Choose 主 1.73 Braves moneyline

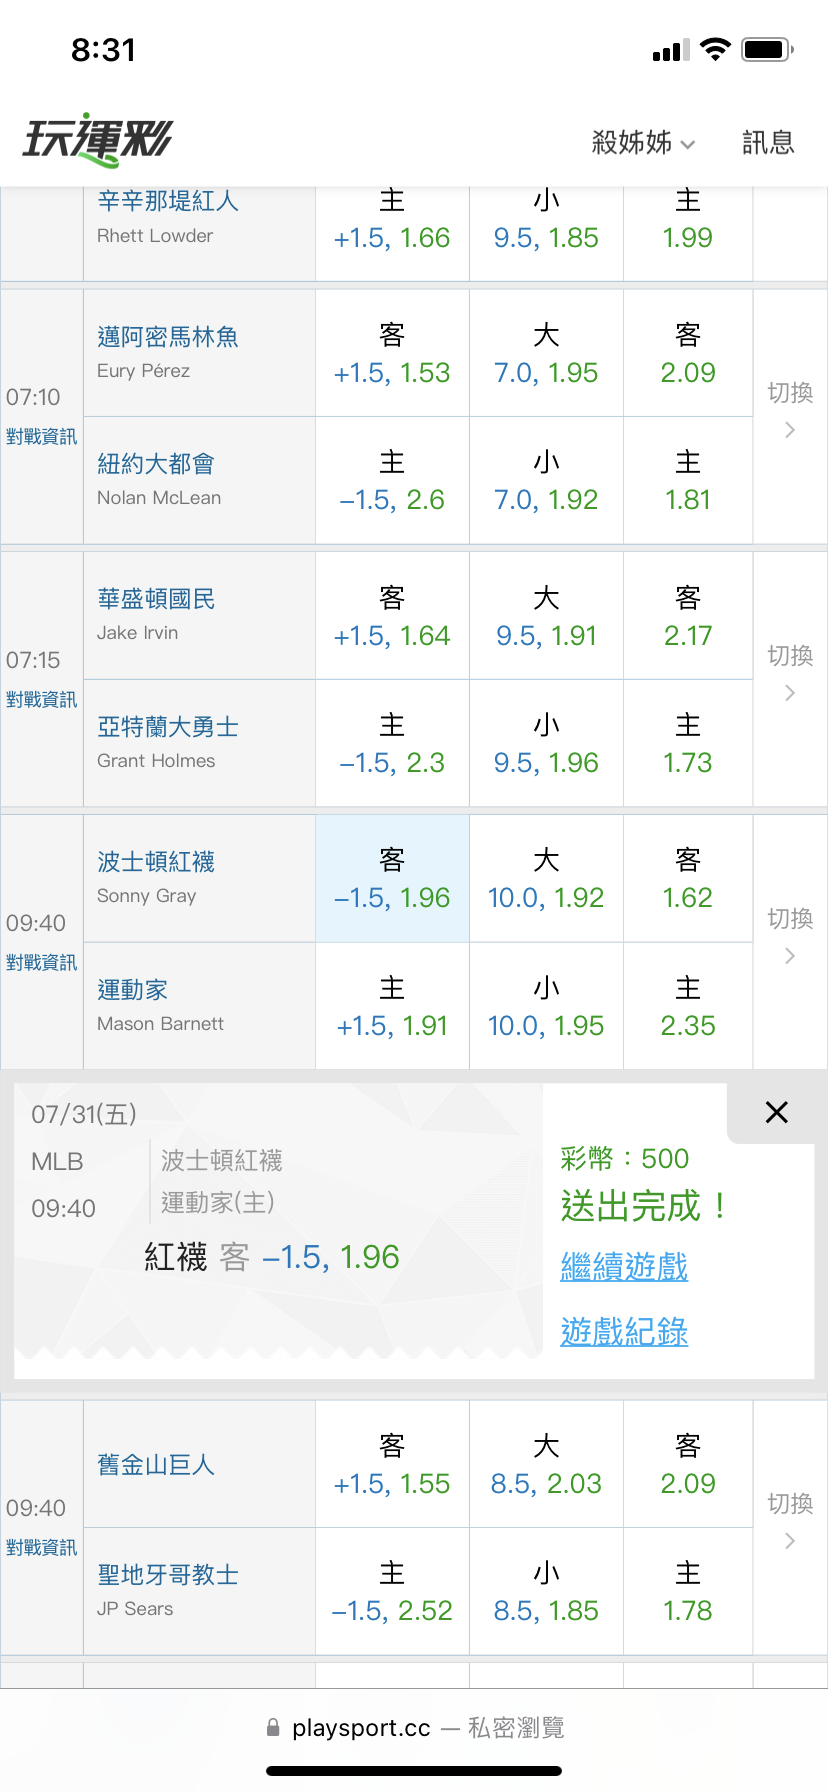[688, 743]
